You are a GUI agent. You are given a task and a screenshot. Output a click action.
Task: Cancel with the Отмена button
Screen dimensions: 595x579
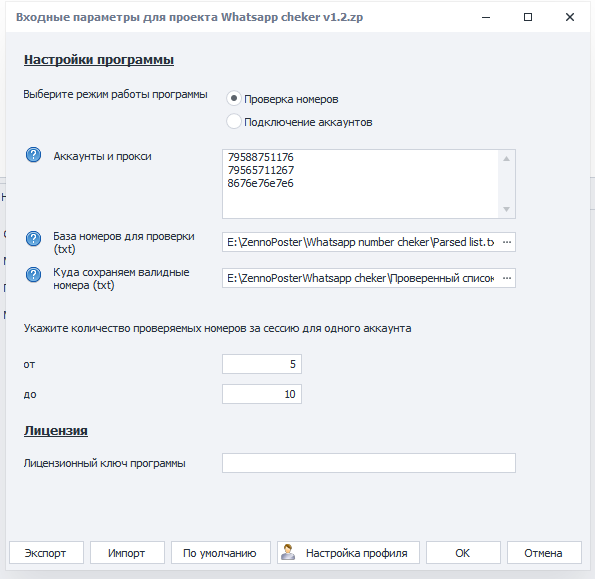[x=544, y=553]
